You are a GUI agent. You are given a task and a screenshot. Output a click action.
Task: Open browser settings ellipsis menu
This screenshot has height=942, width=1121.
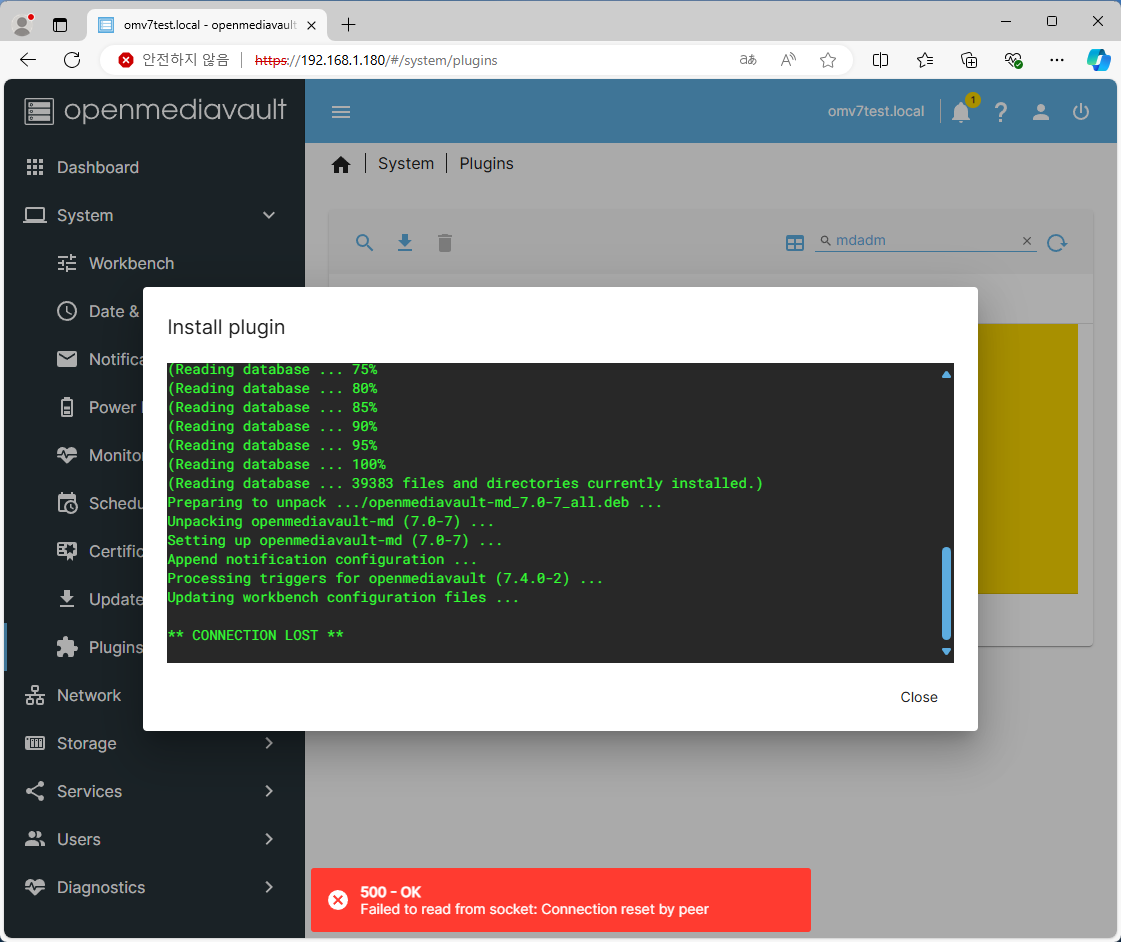pos(1057,60)
